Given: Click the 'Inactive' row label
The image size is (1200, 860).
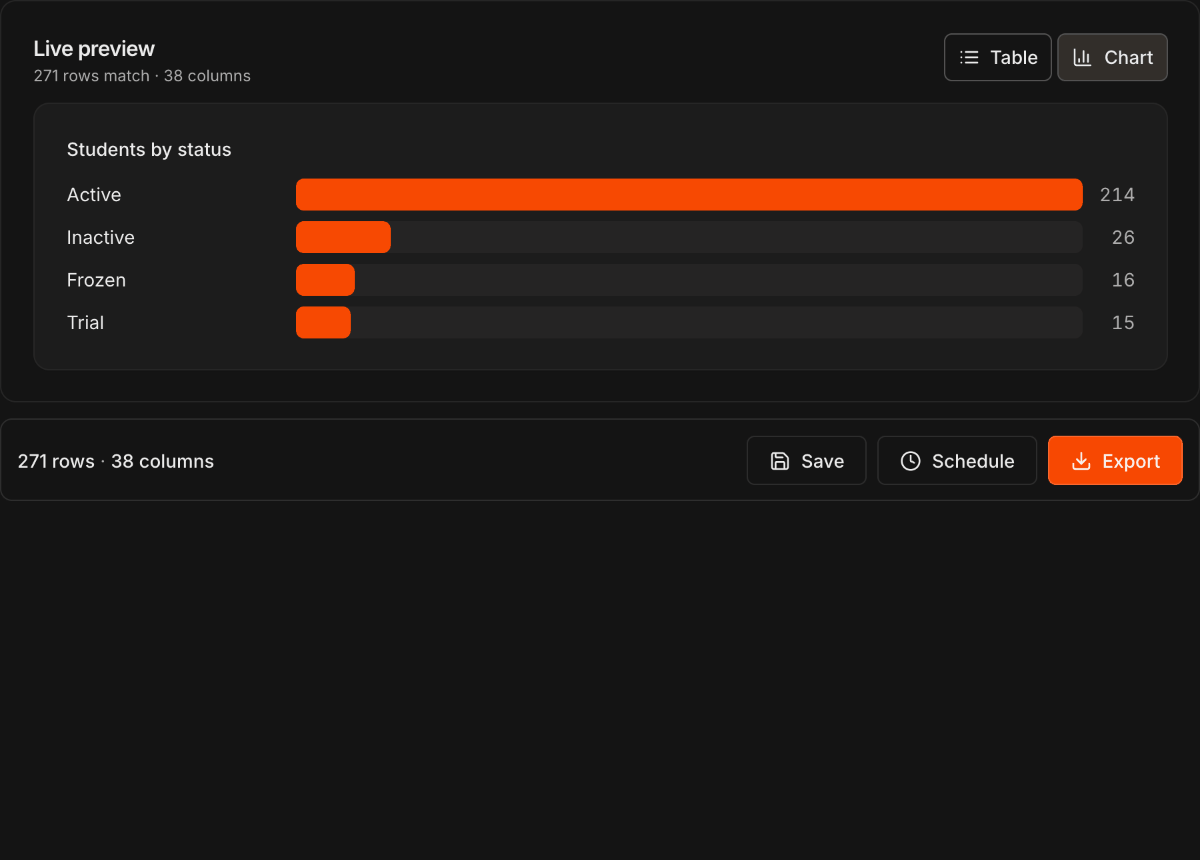Looking at the screenshot, I should click(x=101, y=237).
